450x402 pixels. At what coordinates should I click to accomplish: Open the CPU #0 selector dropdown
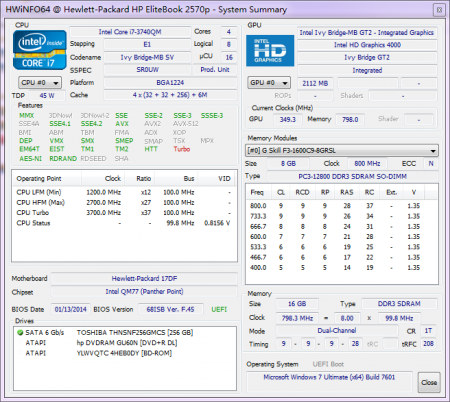click(x=40, y=82)
